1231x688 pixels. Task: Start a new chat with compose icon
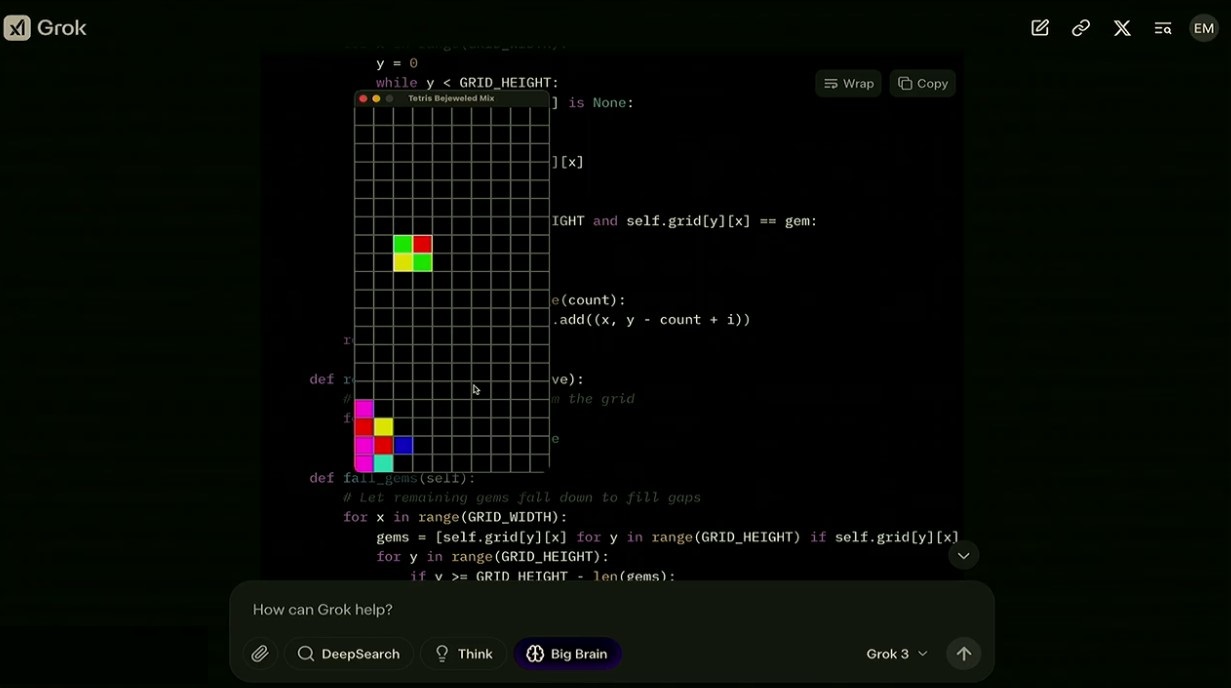pyautogui.click(x=1040, y=28)
